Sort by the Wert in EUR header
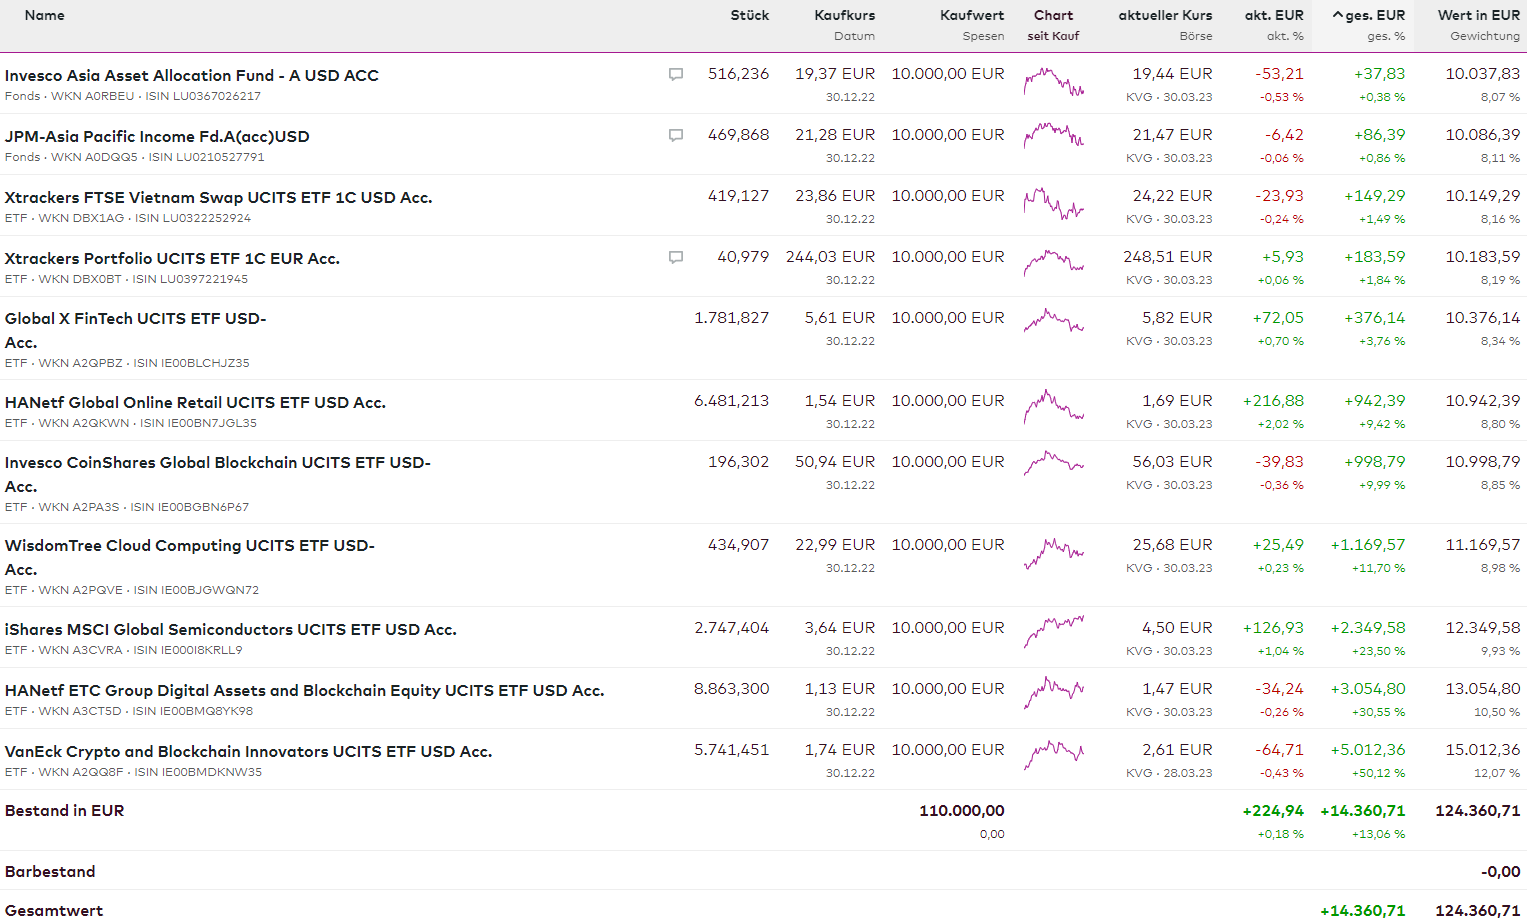The image size is (1527, 921). 1478,15
